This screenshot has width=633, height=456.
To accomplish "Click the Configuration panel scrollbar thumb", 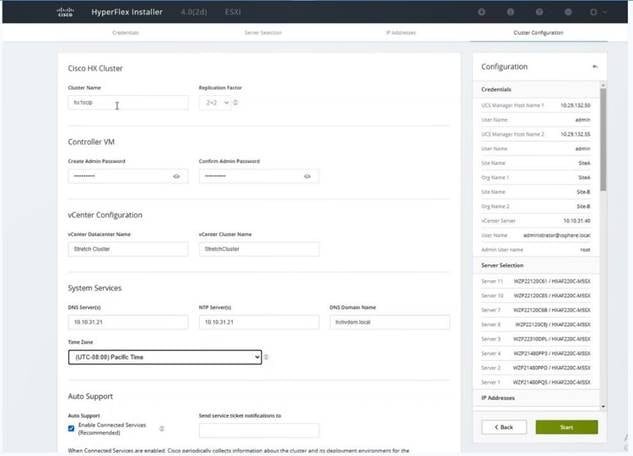I will [603, 139].
